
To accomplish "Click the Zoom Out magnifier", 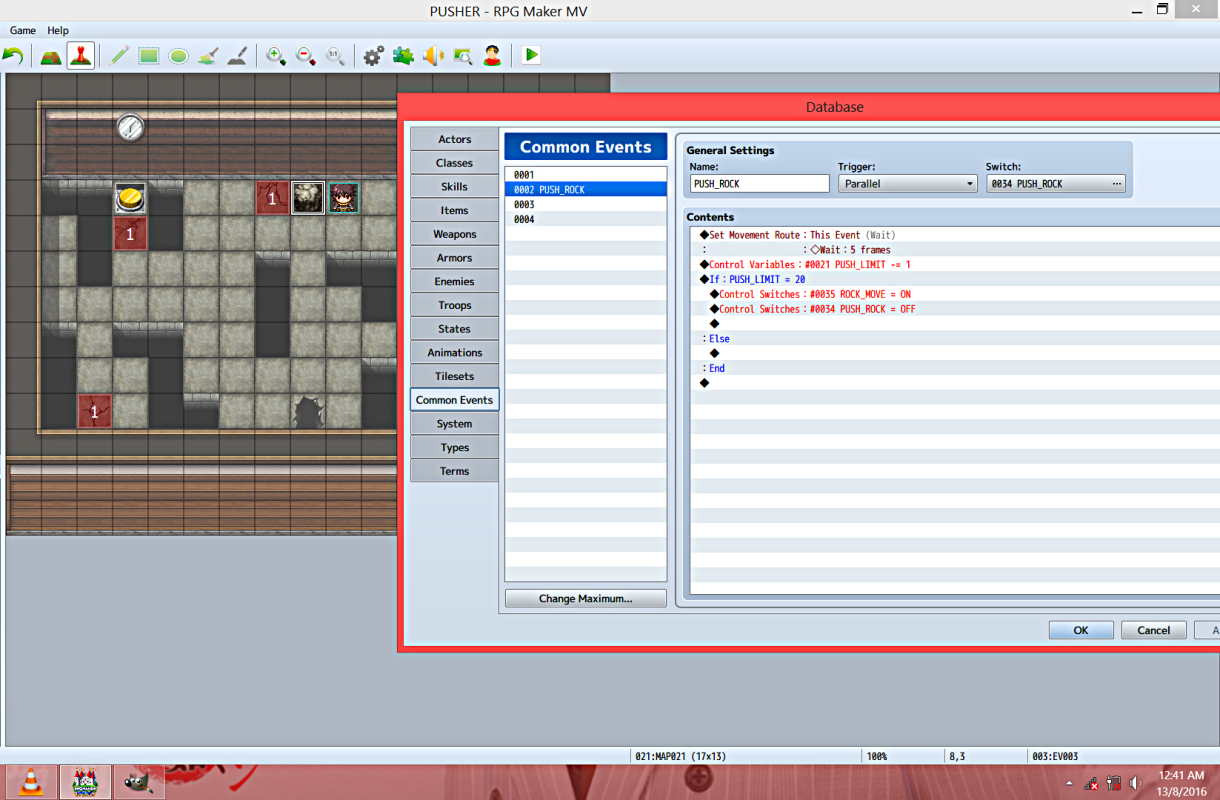I will coord(306,56).
